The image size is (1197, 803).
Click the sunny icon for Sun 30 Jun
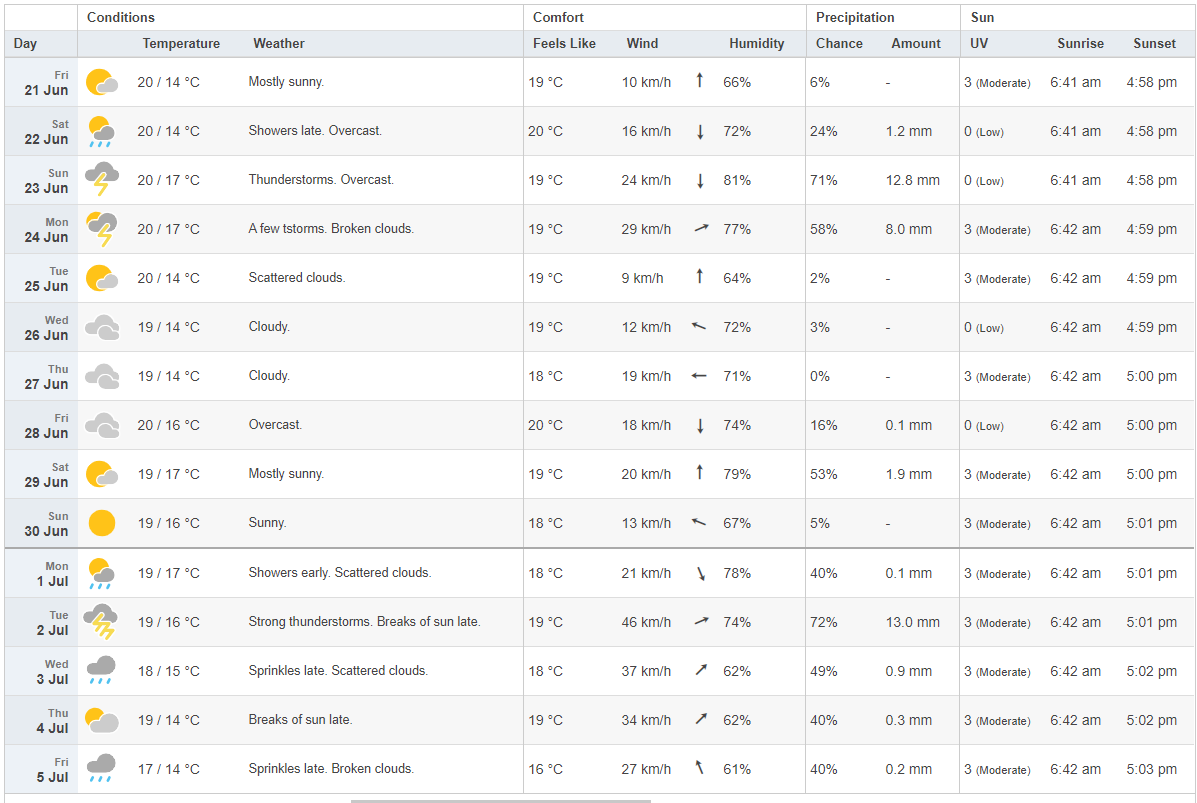tap(102, 523)
